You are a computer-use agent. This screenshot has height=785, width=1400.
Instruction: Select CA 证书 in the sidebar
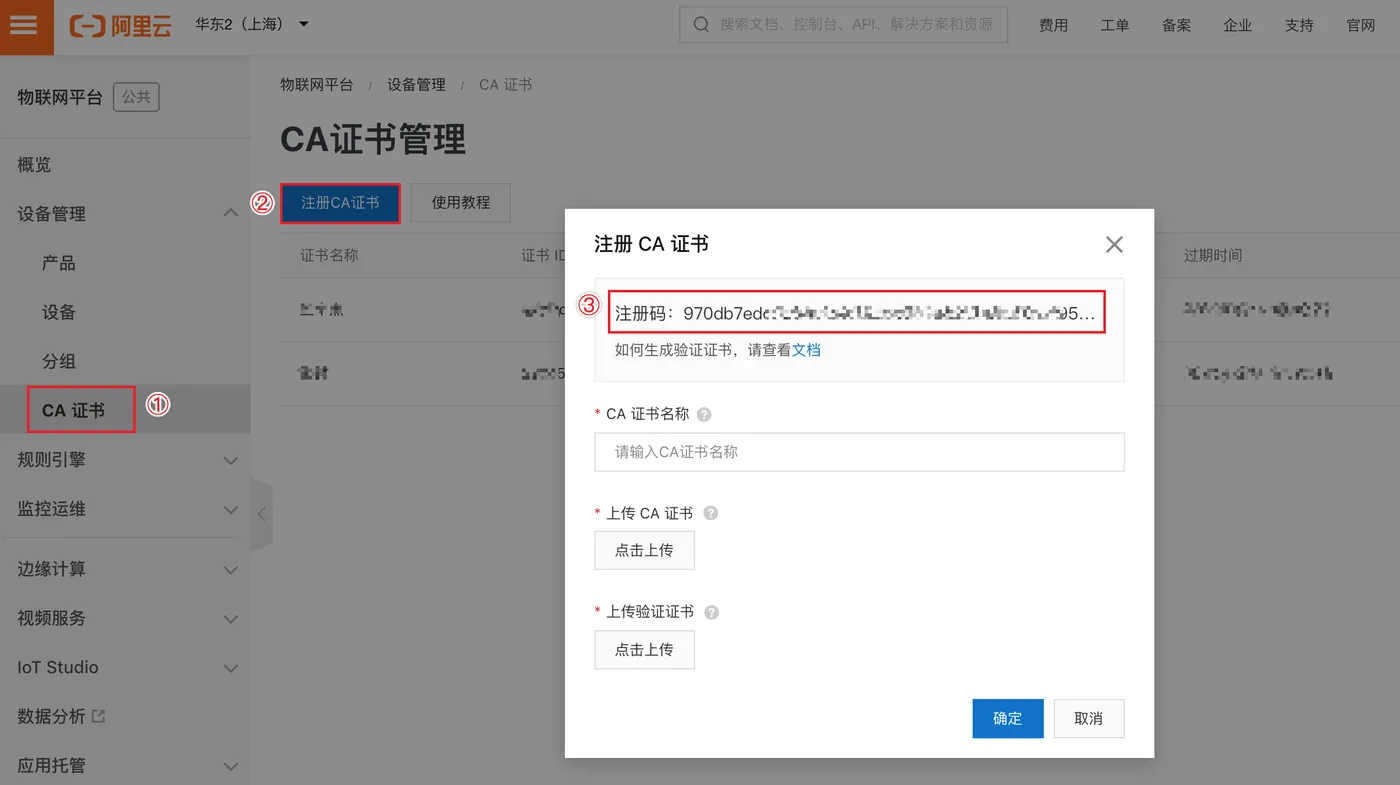pos(125,409)
